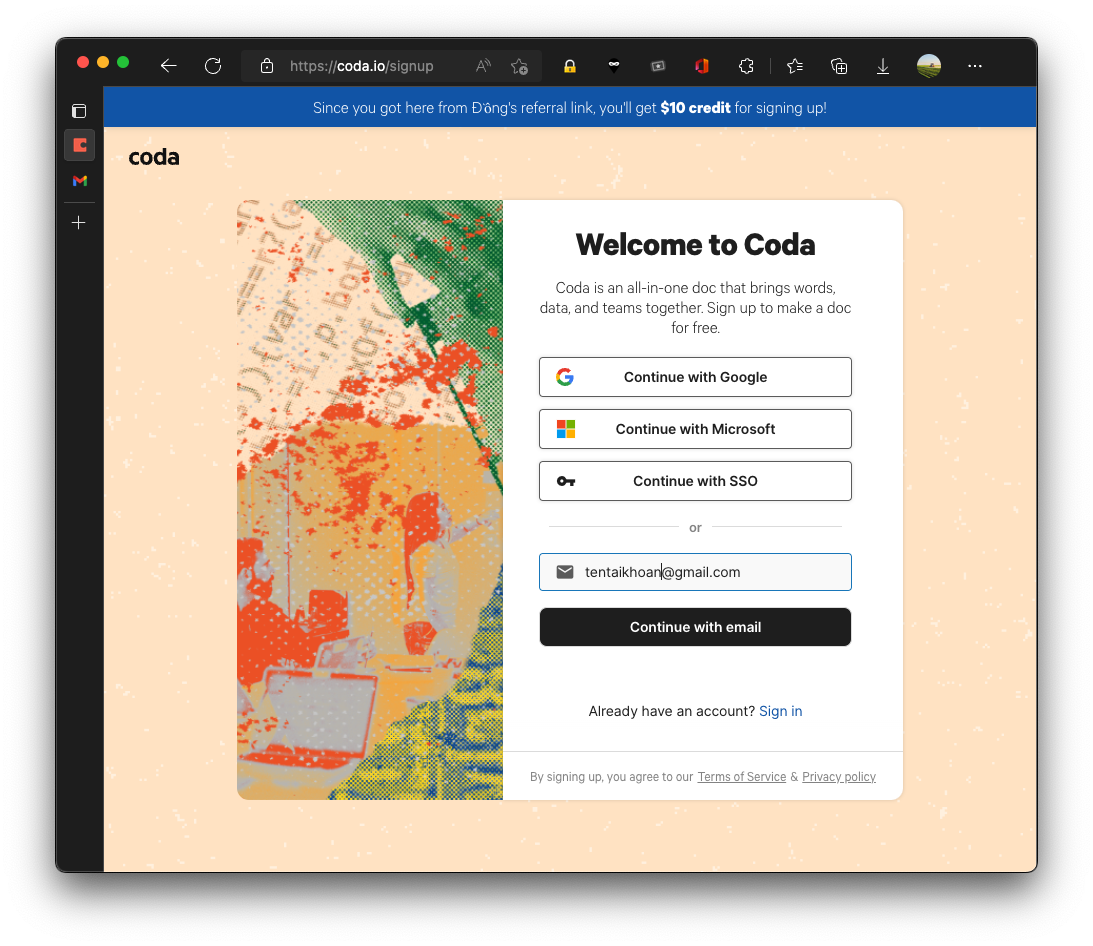Switch to the Coda tab in sidebar

tap(79, 145)
